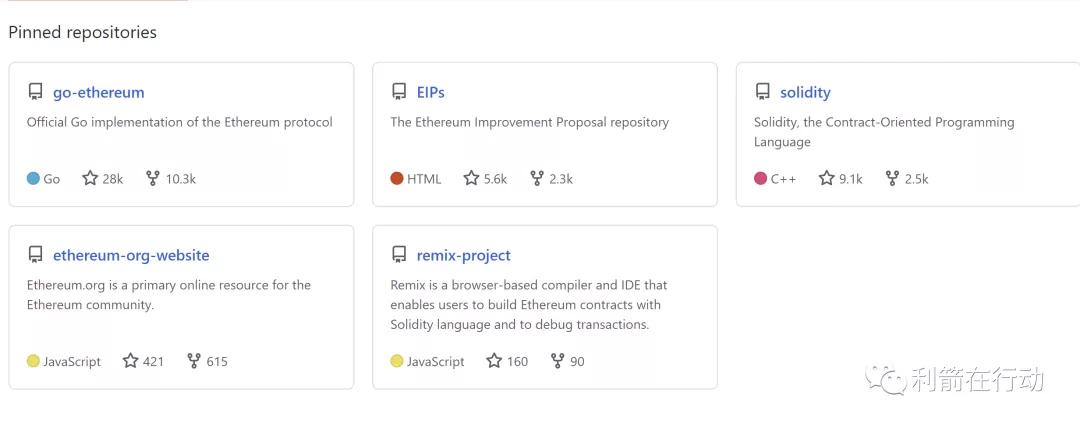Click the go-ethereum repository book icon
The image size is (1080, 427).
[35, 92]
